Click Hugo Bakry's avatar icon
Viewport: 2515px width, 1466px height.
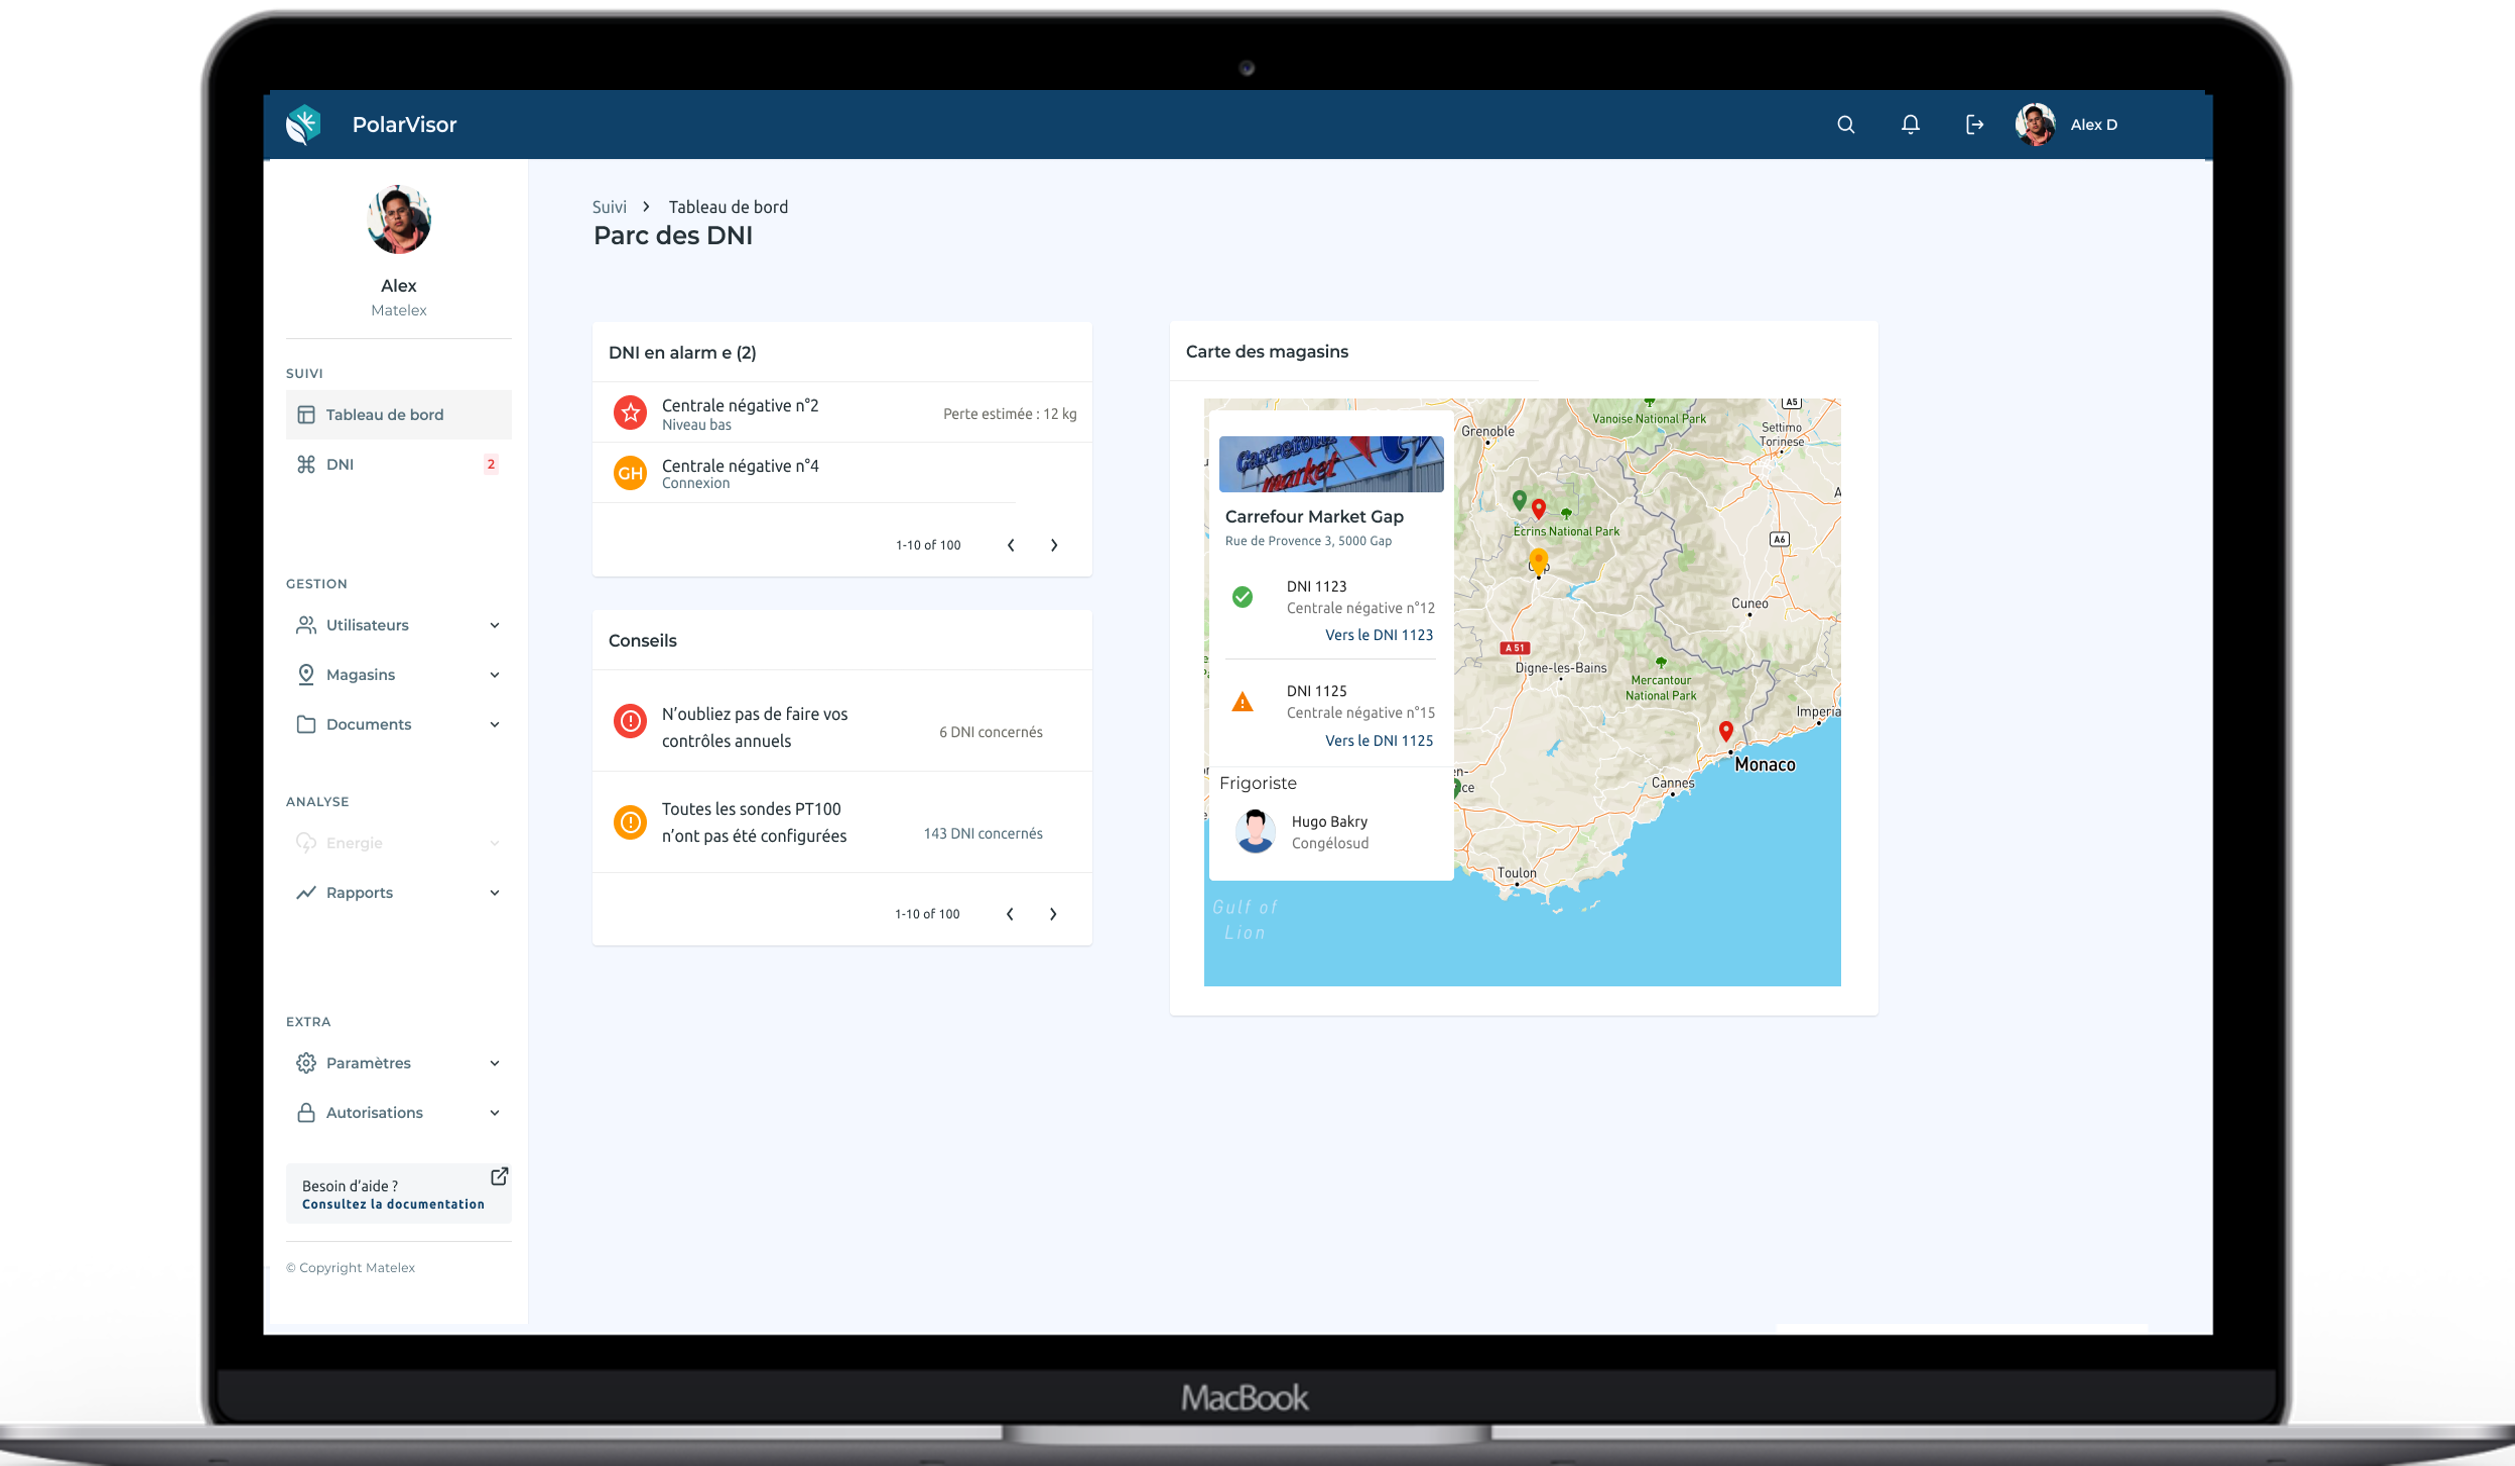[x=1255, y=831]
